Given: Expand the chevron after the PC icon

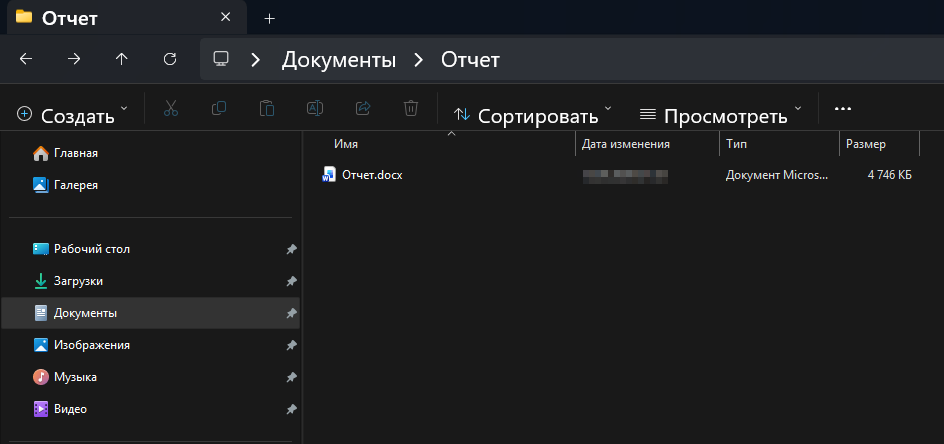Looking at the screenshot, I should pos(255,60).
